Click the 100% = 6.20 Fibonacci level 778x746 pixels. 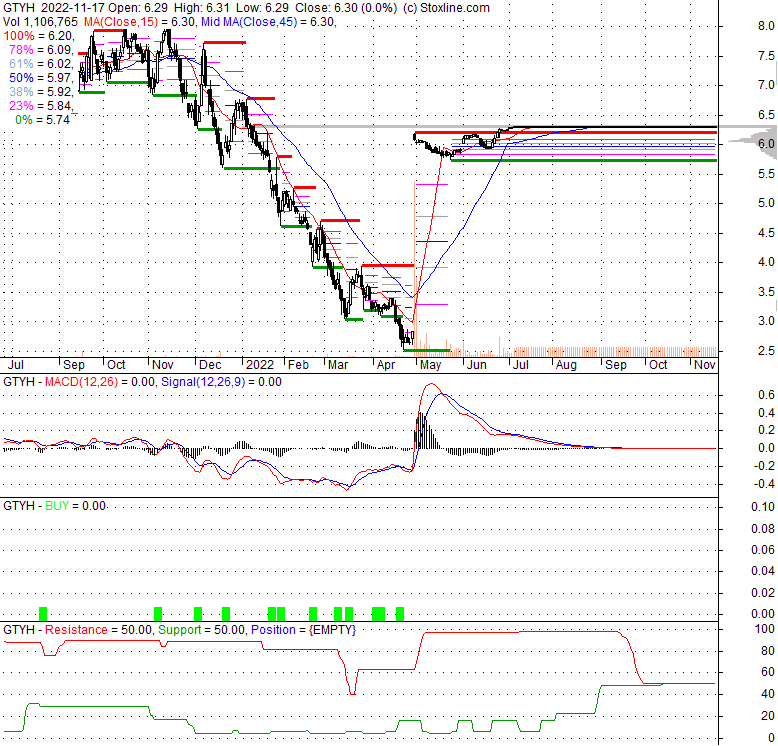pyautogui.click(x=39, y=36)
